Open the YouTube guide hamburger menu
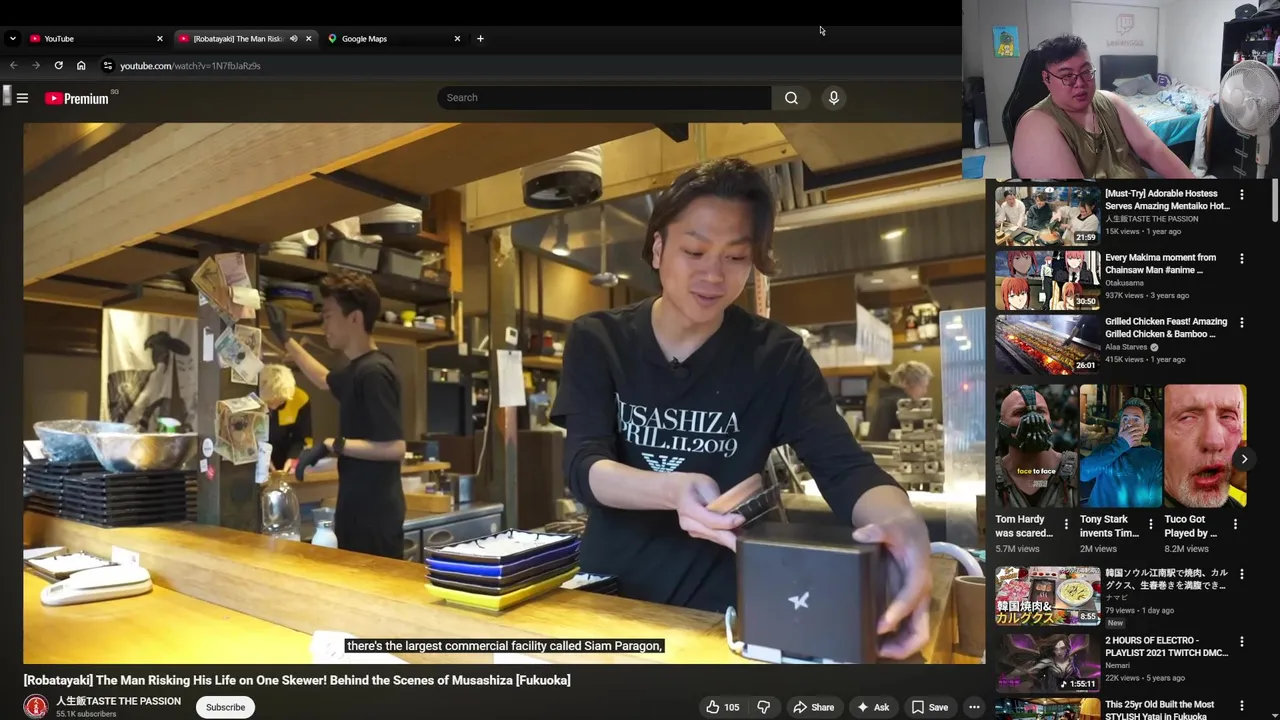 click(22, 98)
